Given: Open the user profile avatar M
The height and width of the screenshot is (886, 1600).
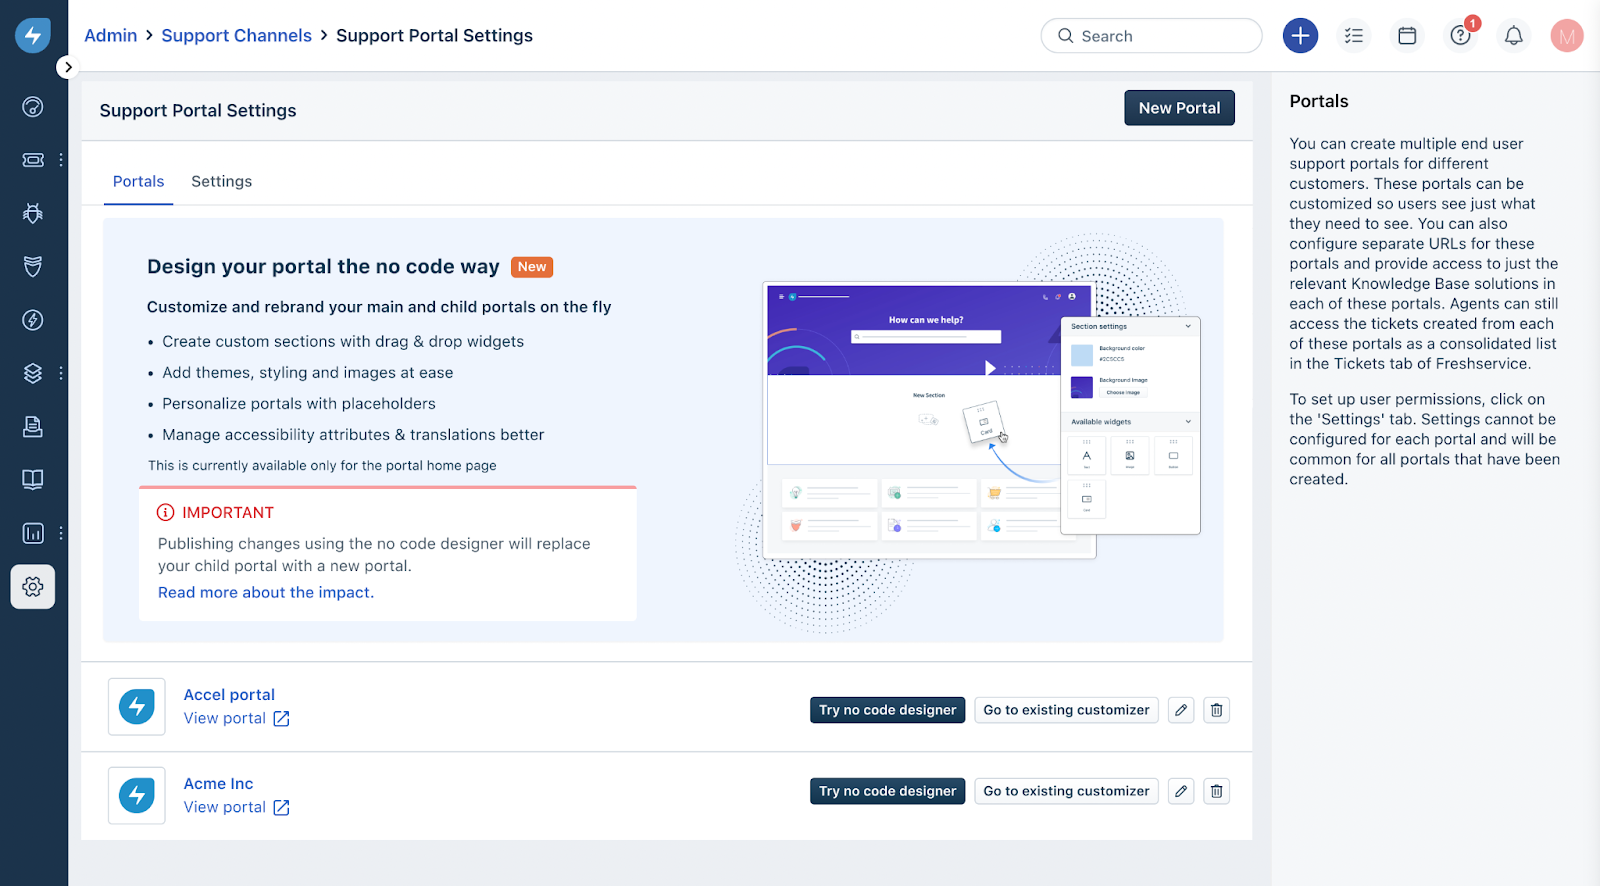Looking at the screenshot, I should (x=1567, y=36).
